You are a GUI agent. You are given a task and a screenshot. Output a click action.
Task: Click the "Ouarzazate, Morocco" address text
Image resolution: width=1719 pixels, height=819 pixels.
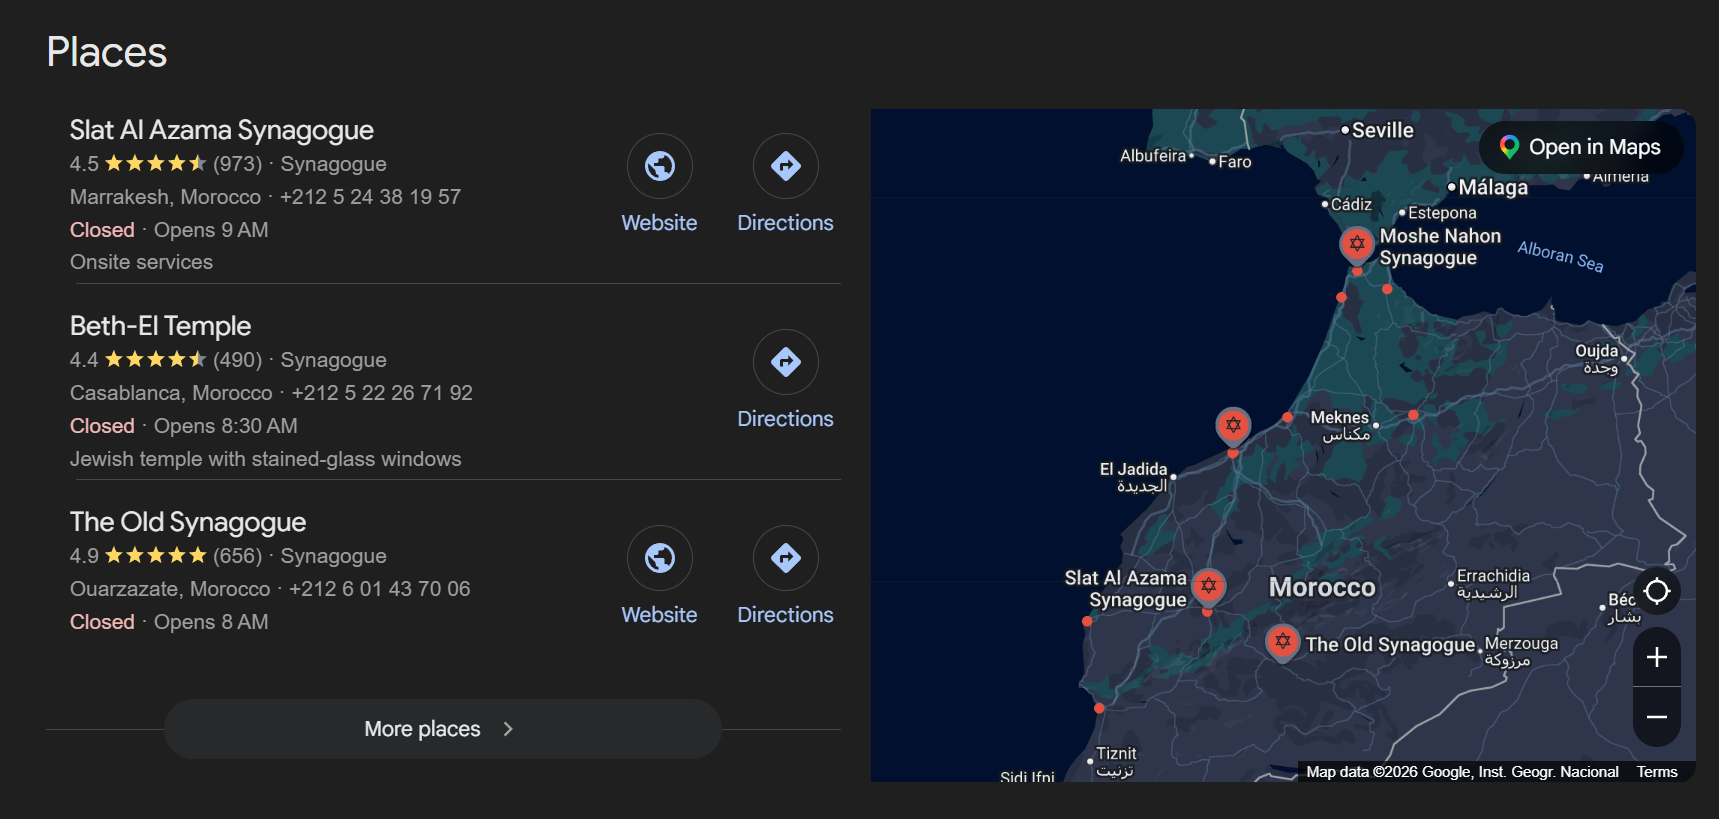170,589
